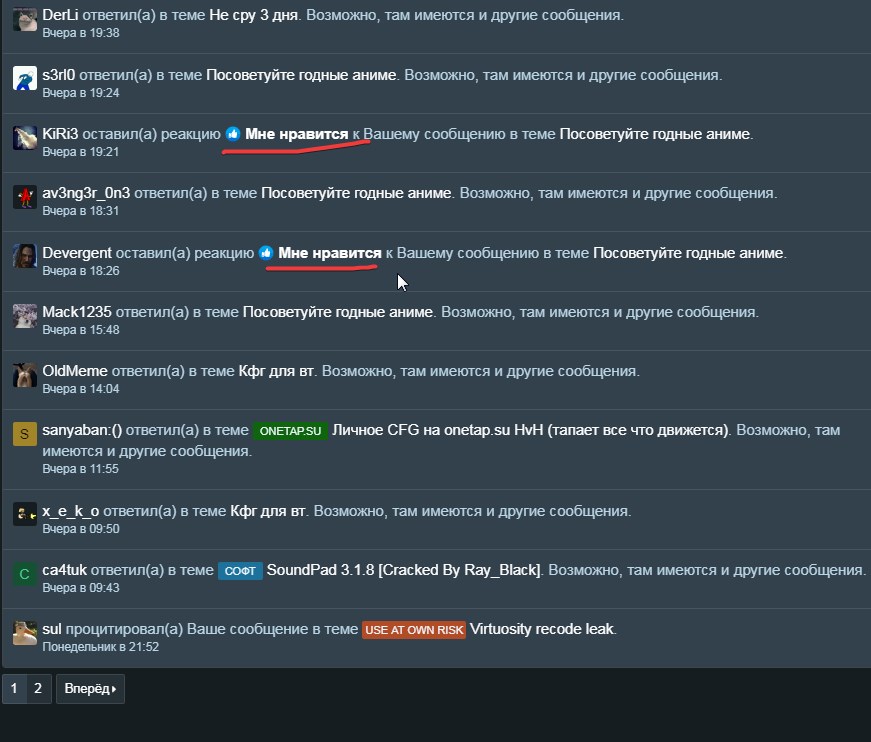The width and height of the screenshot is (871, 742).
Task: Open KiRi3's profile avatar
Action: click(x=24, y=138)
